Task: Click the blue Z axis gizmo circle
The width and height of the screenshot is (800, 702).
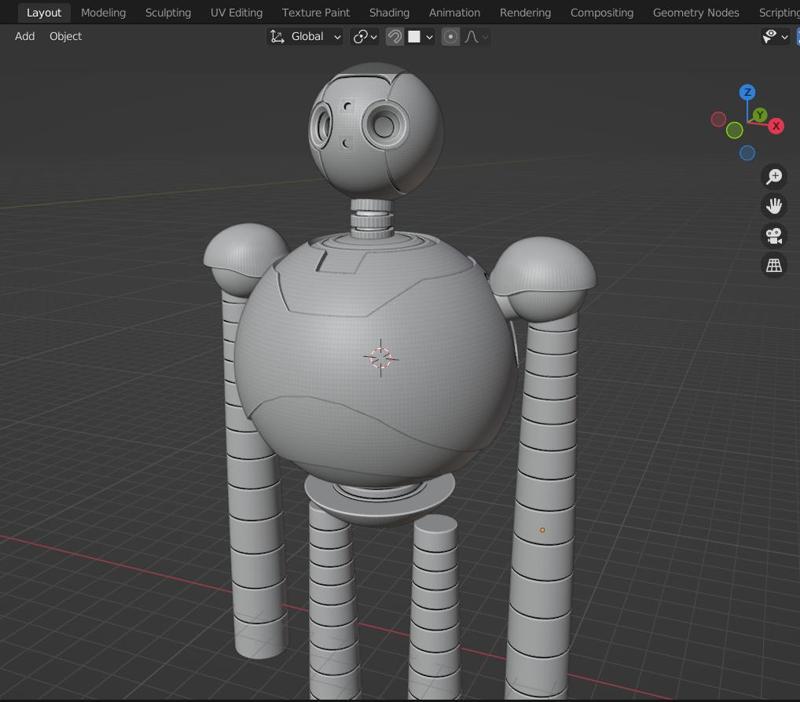Action: [747, 93]
